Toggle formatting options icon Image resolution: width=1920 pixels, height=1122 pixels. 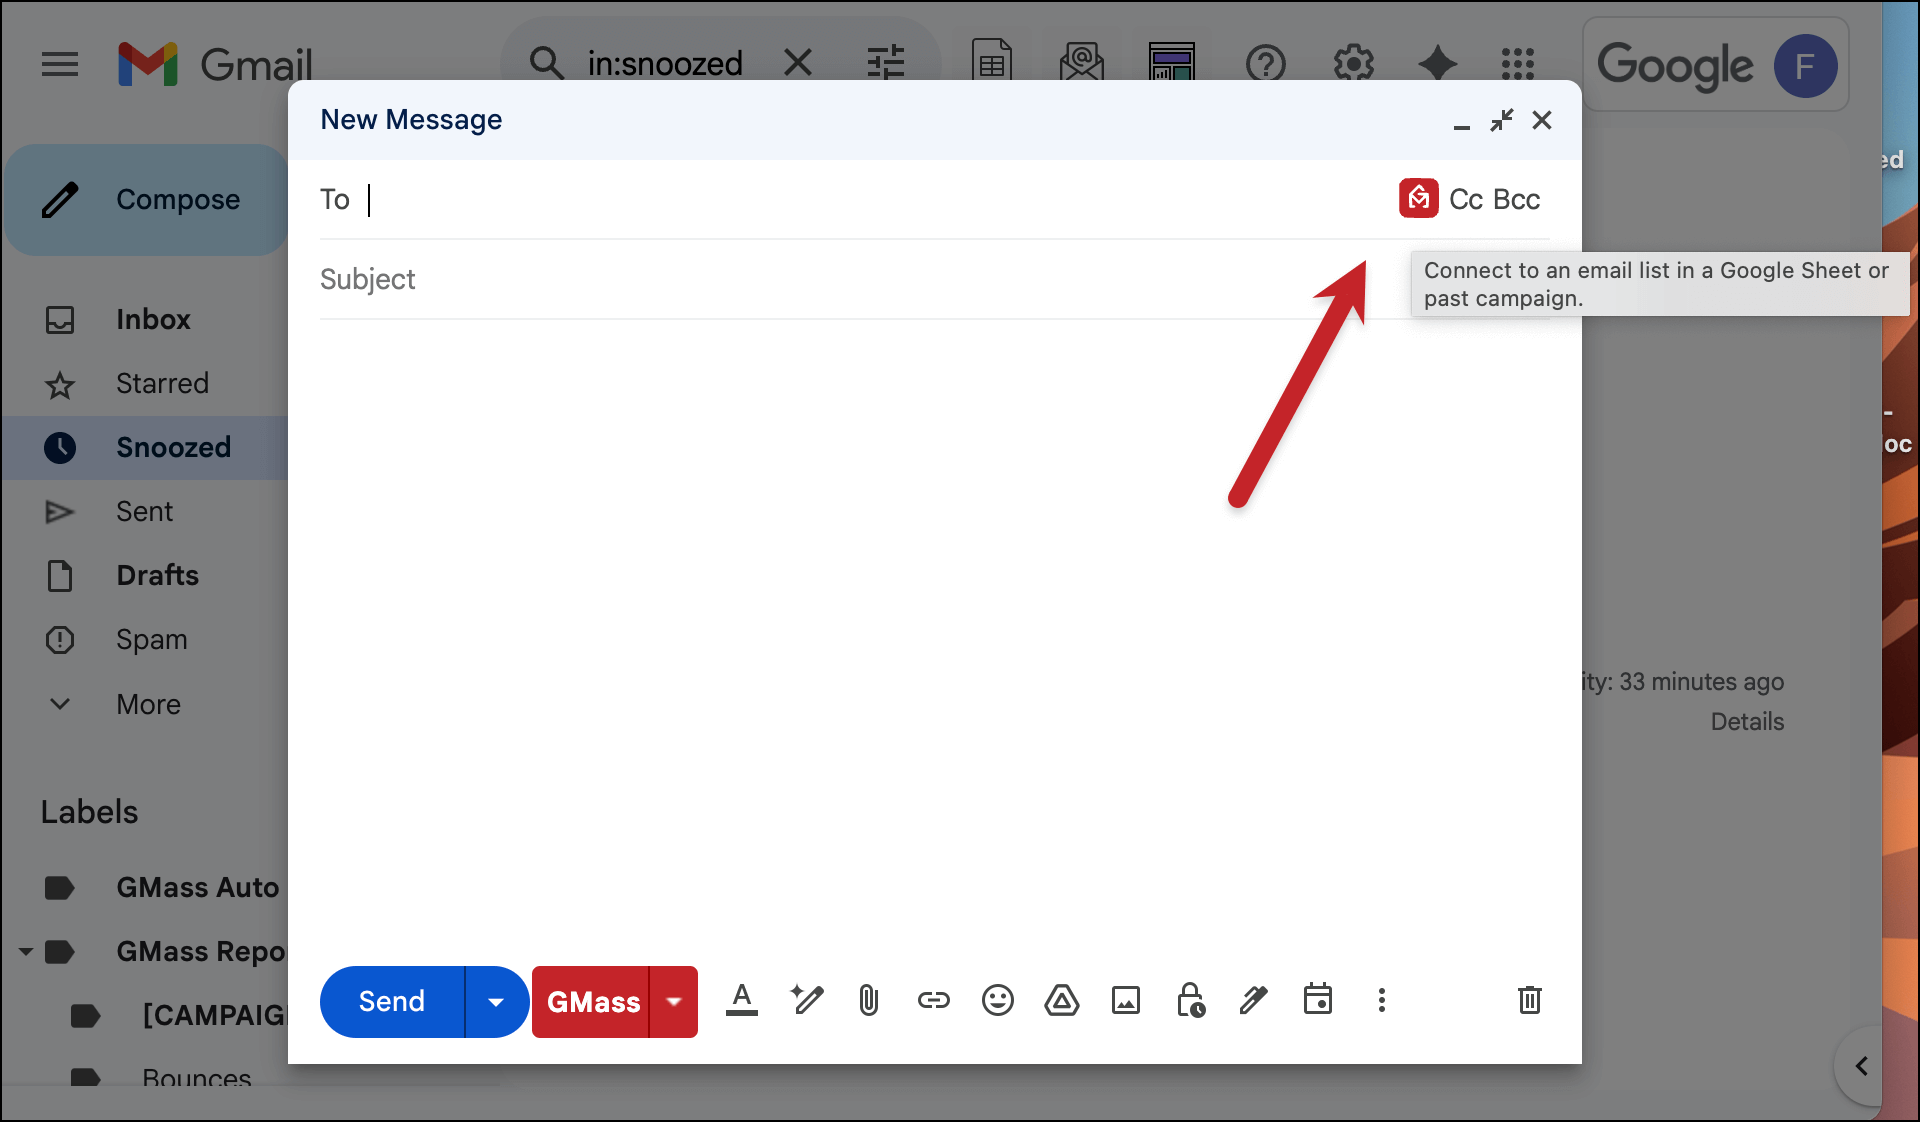click(x=741, y=1000)
